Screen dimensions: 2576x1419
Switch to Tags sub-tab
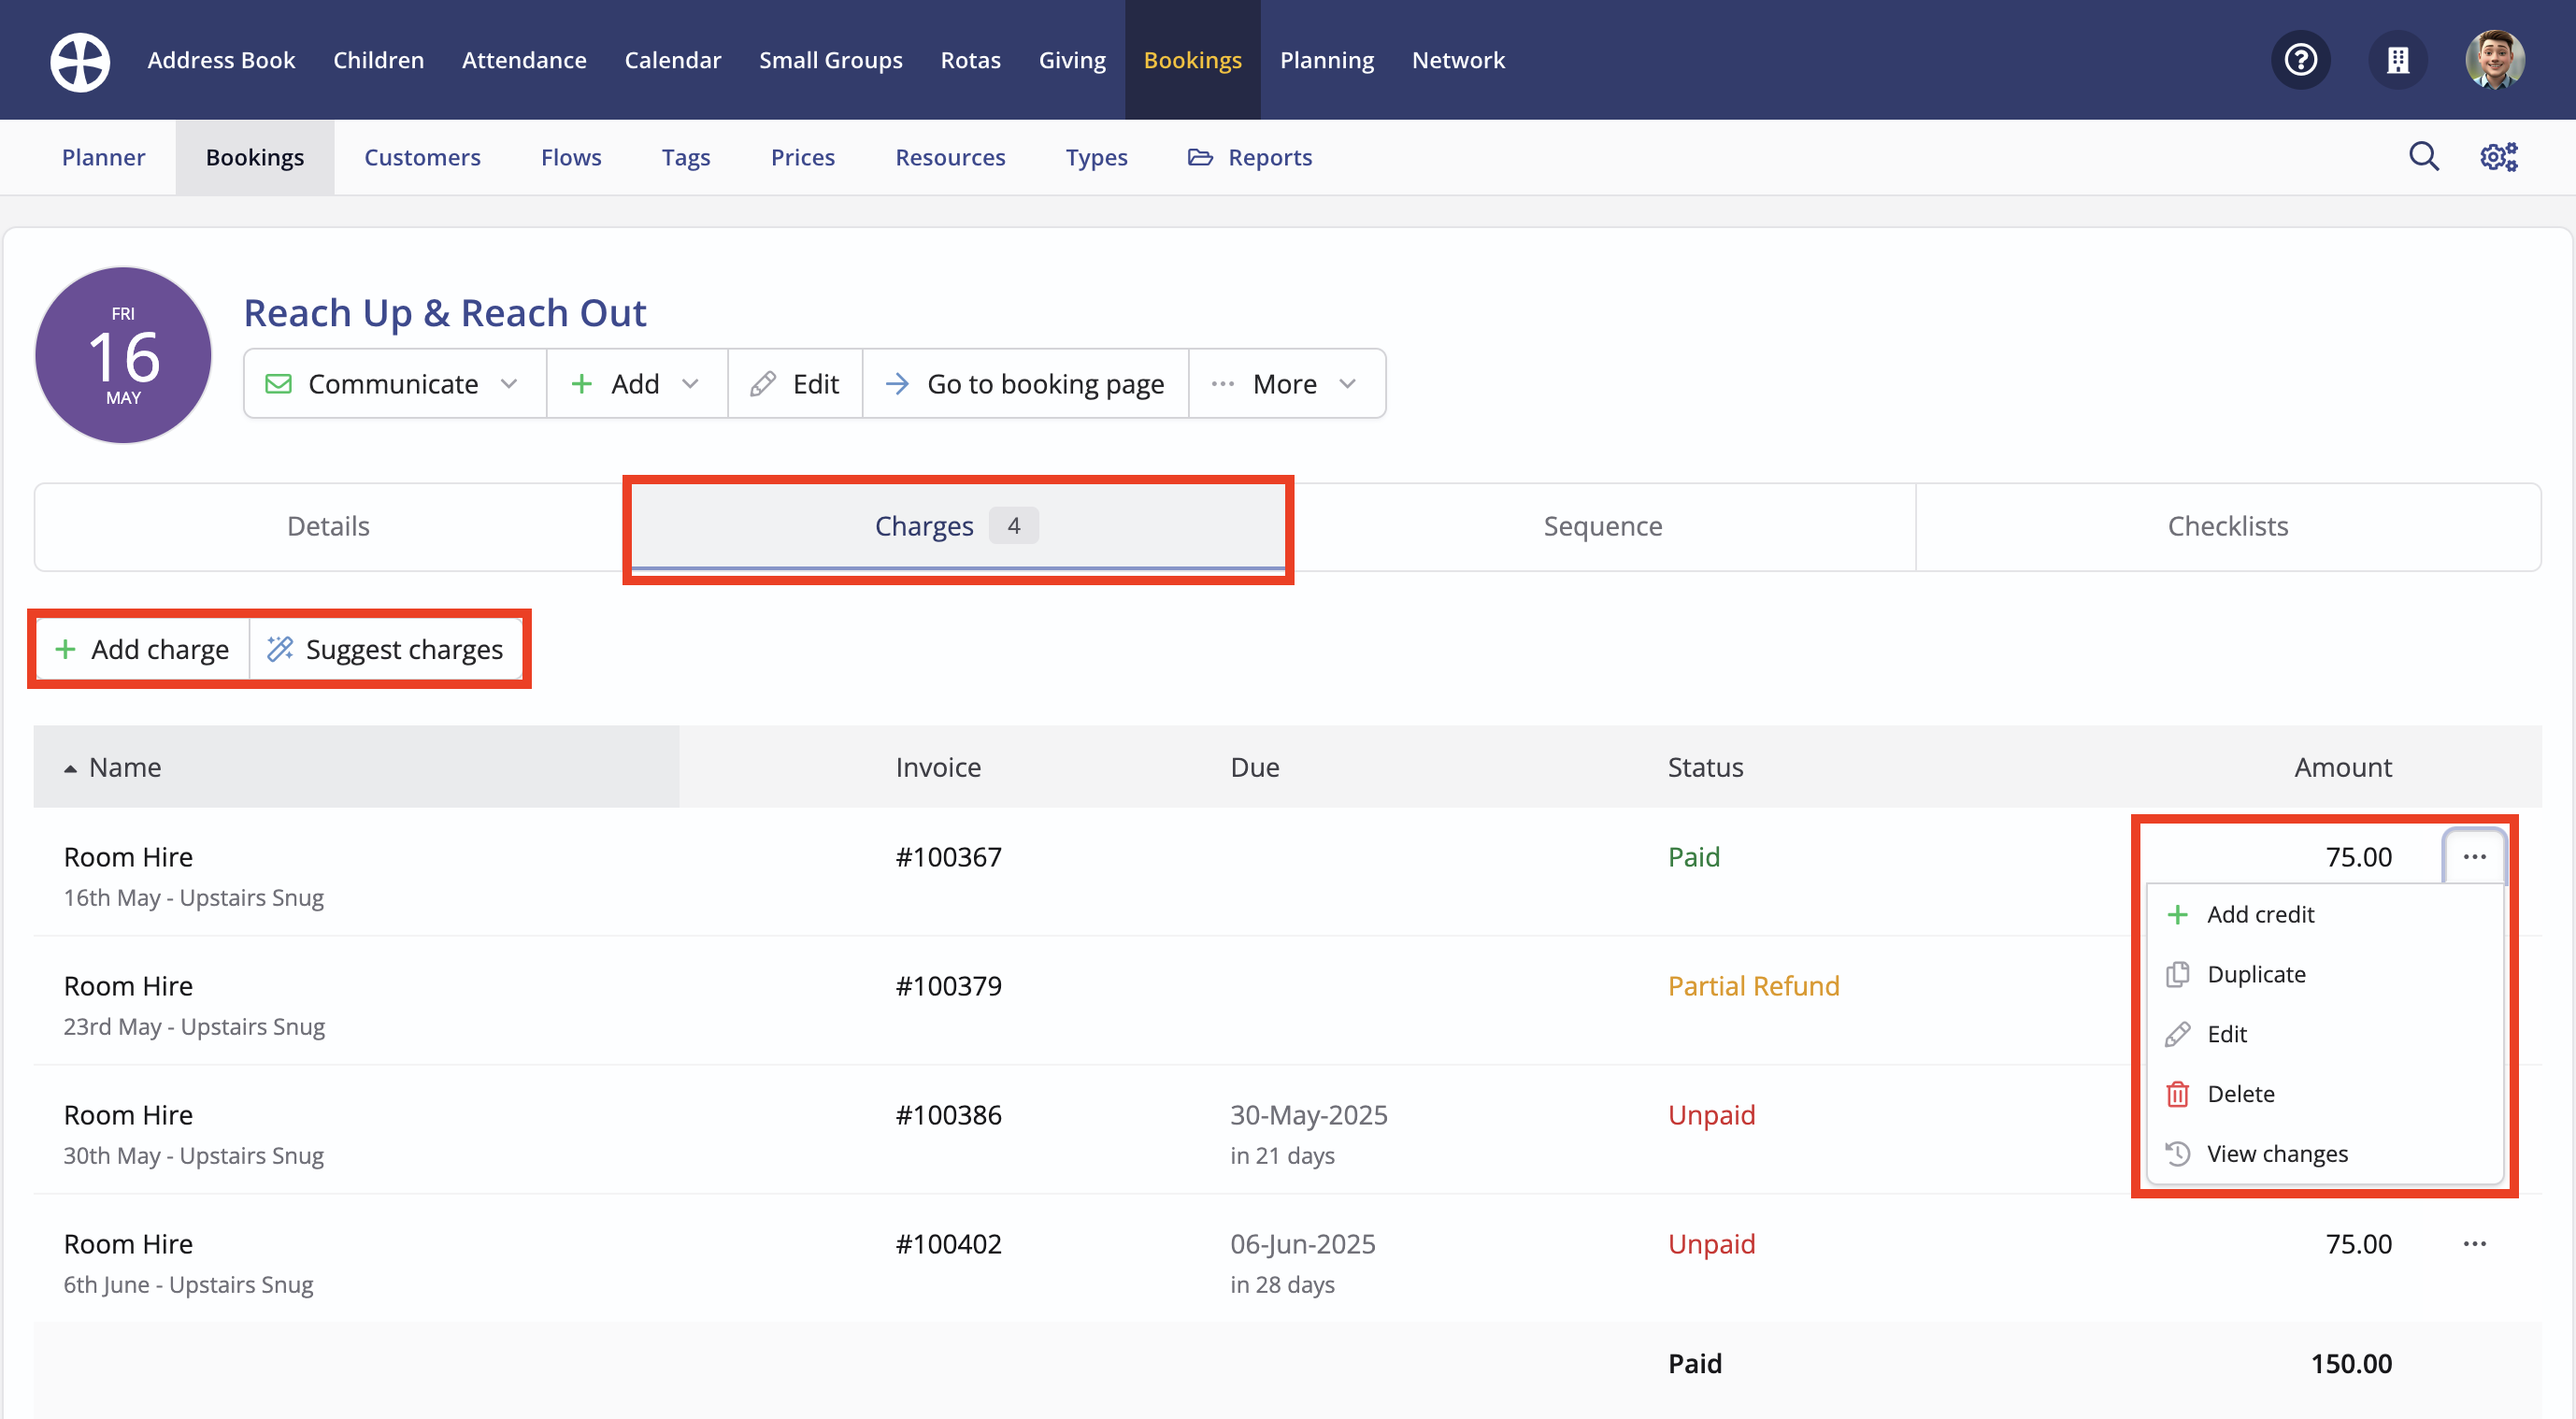coord(686,157)
